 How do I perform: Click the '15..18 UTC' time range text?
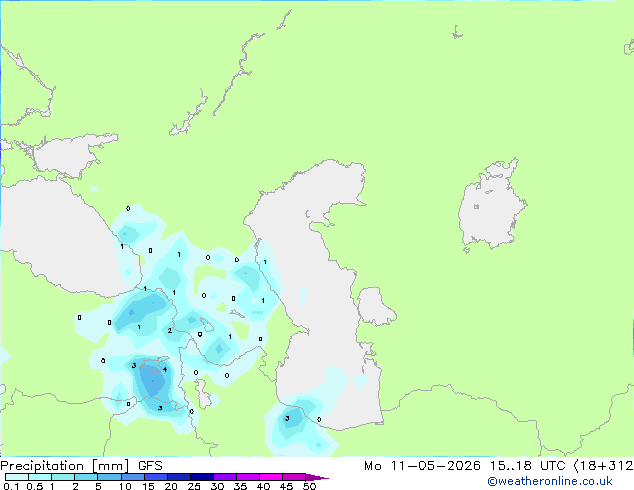527,466
